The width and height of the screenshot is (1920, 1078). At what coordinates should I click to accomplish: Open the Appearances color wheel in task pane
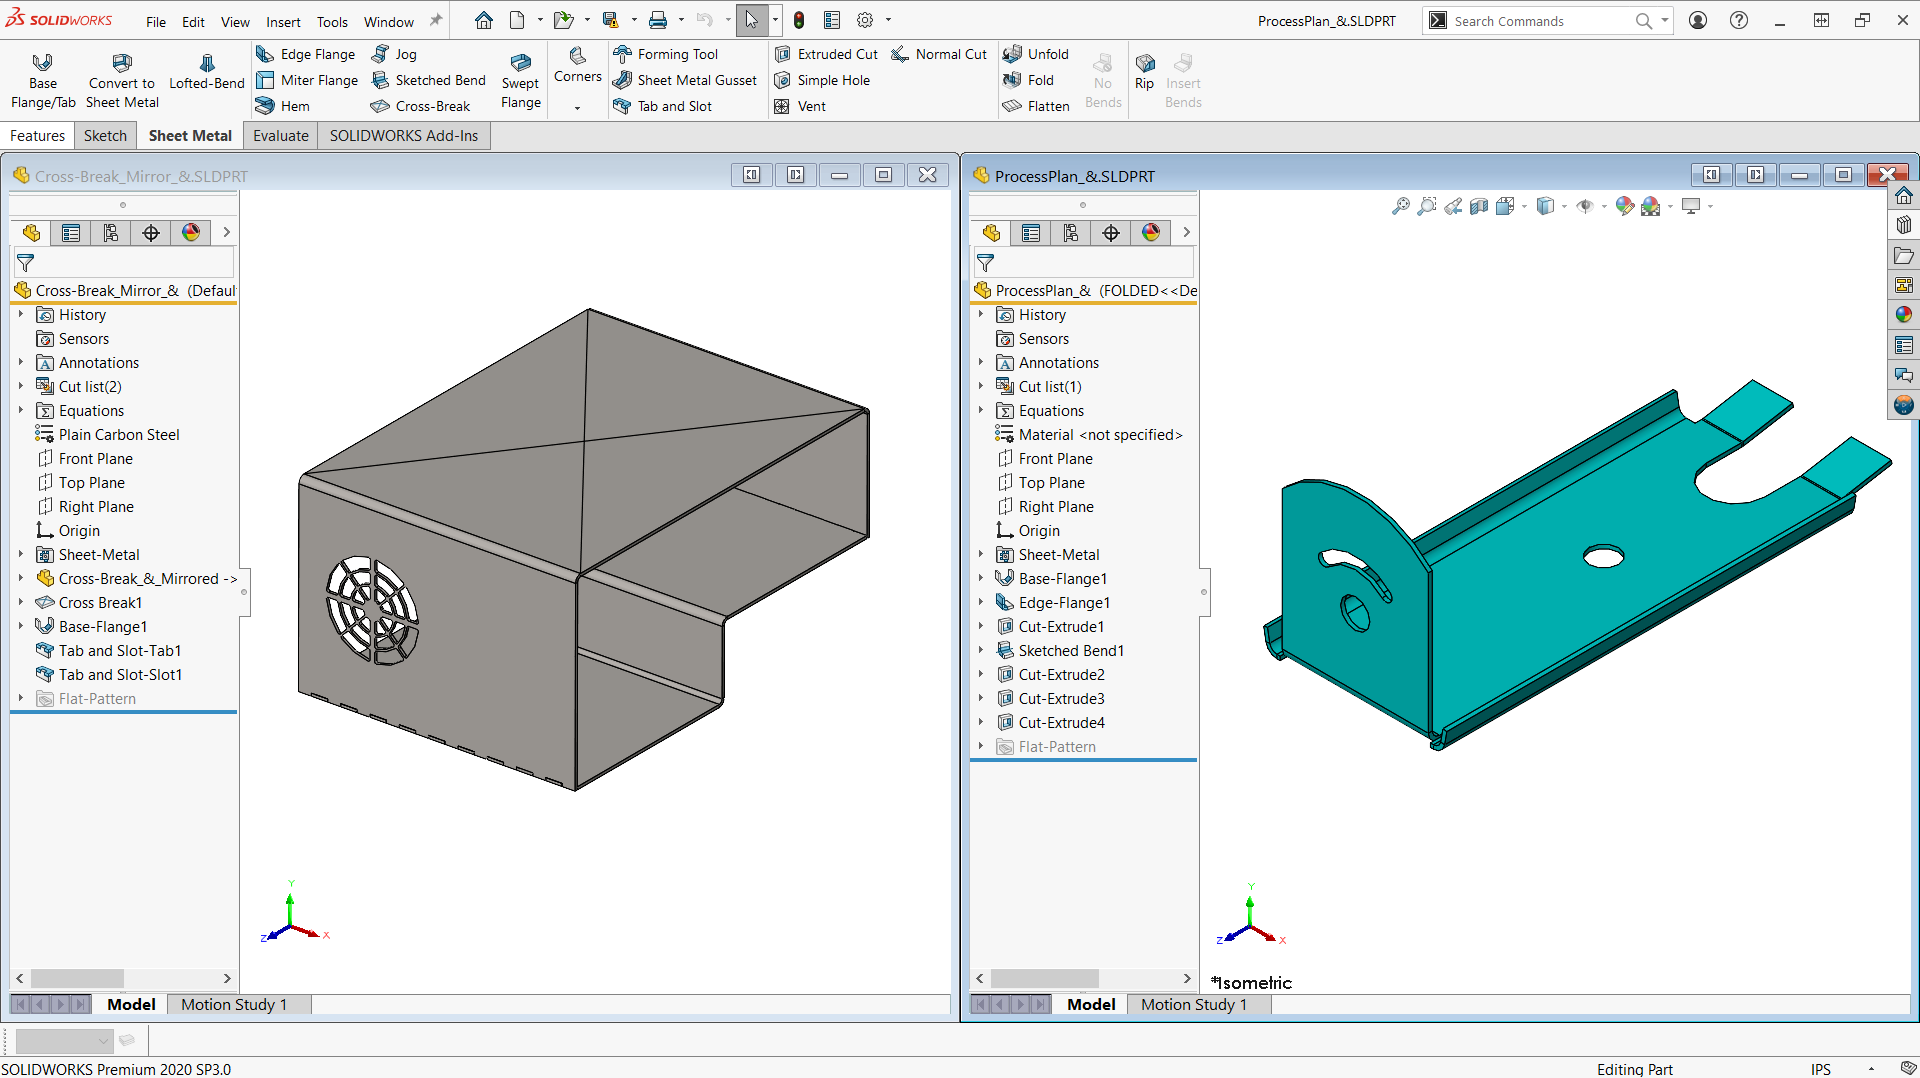(x=1904, y=315)
